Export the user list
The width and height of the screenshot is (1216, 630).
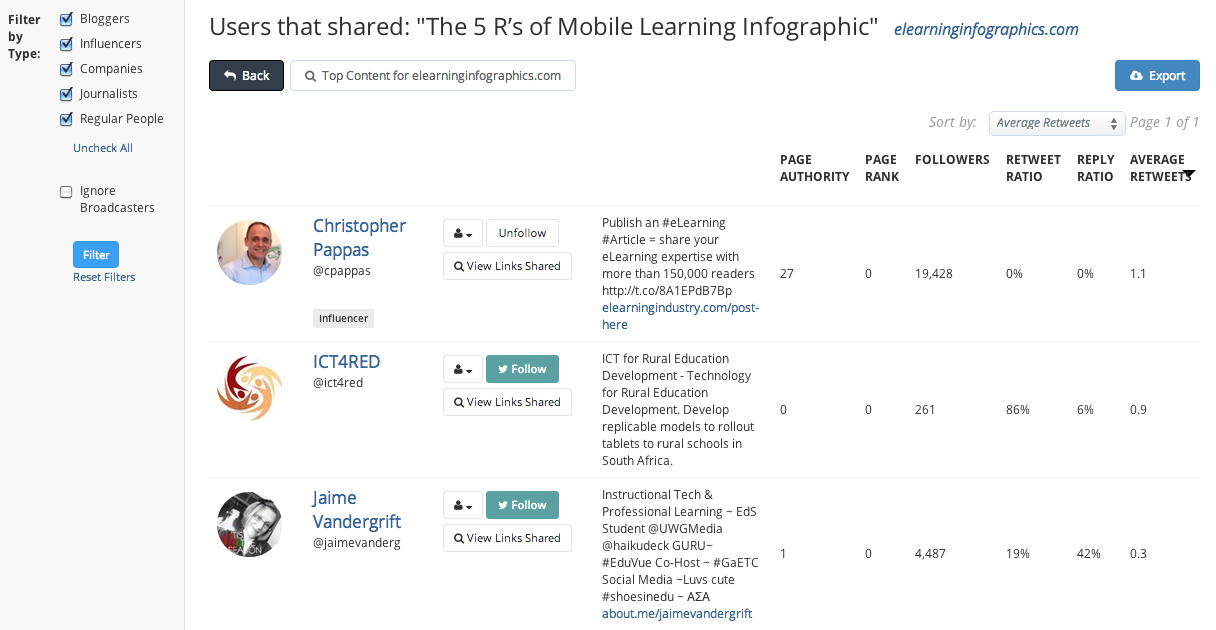click(1157, 76)
